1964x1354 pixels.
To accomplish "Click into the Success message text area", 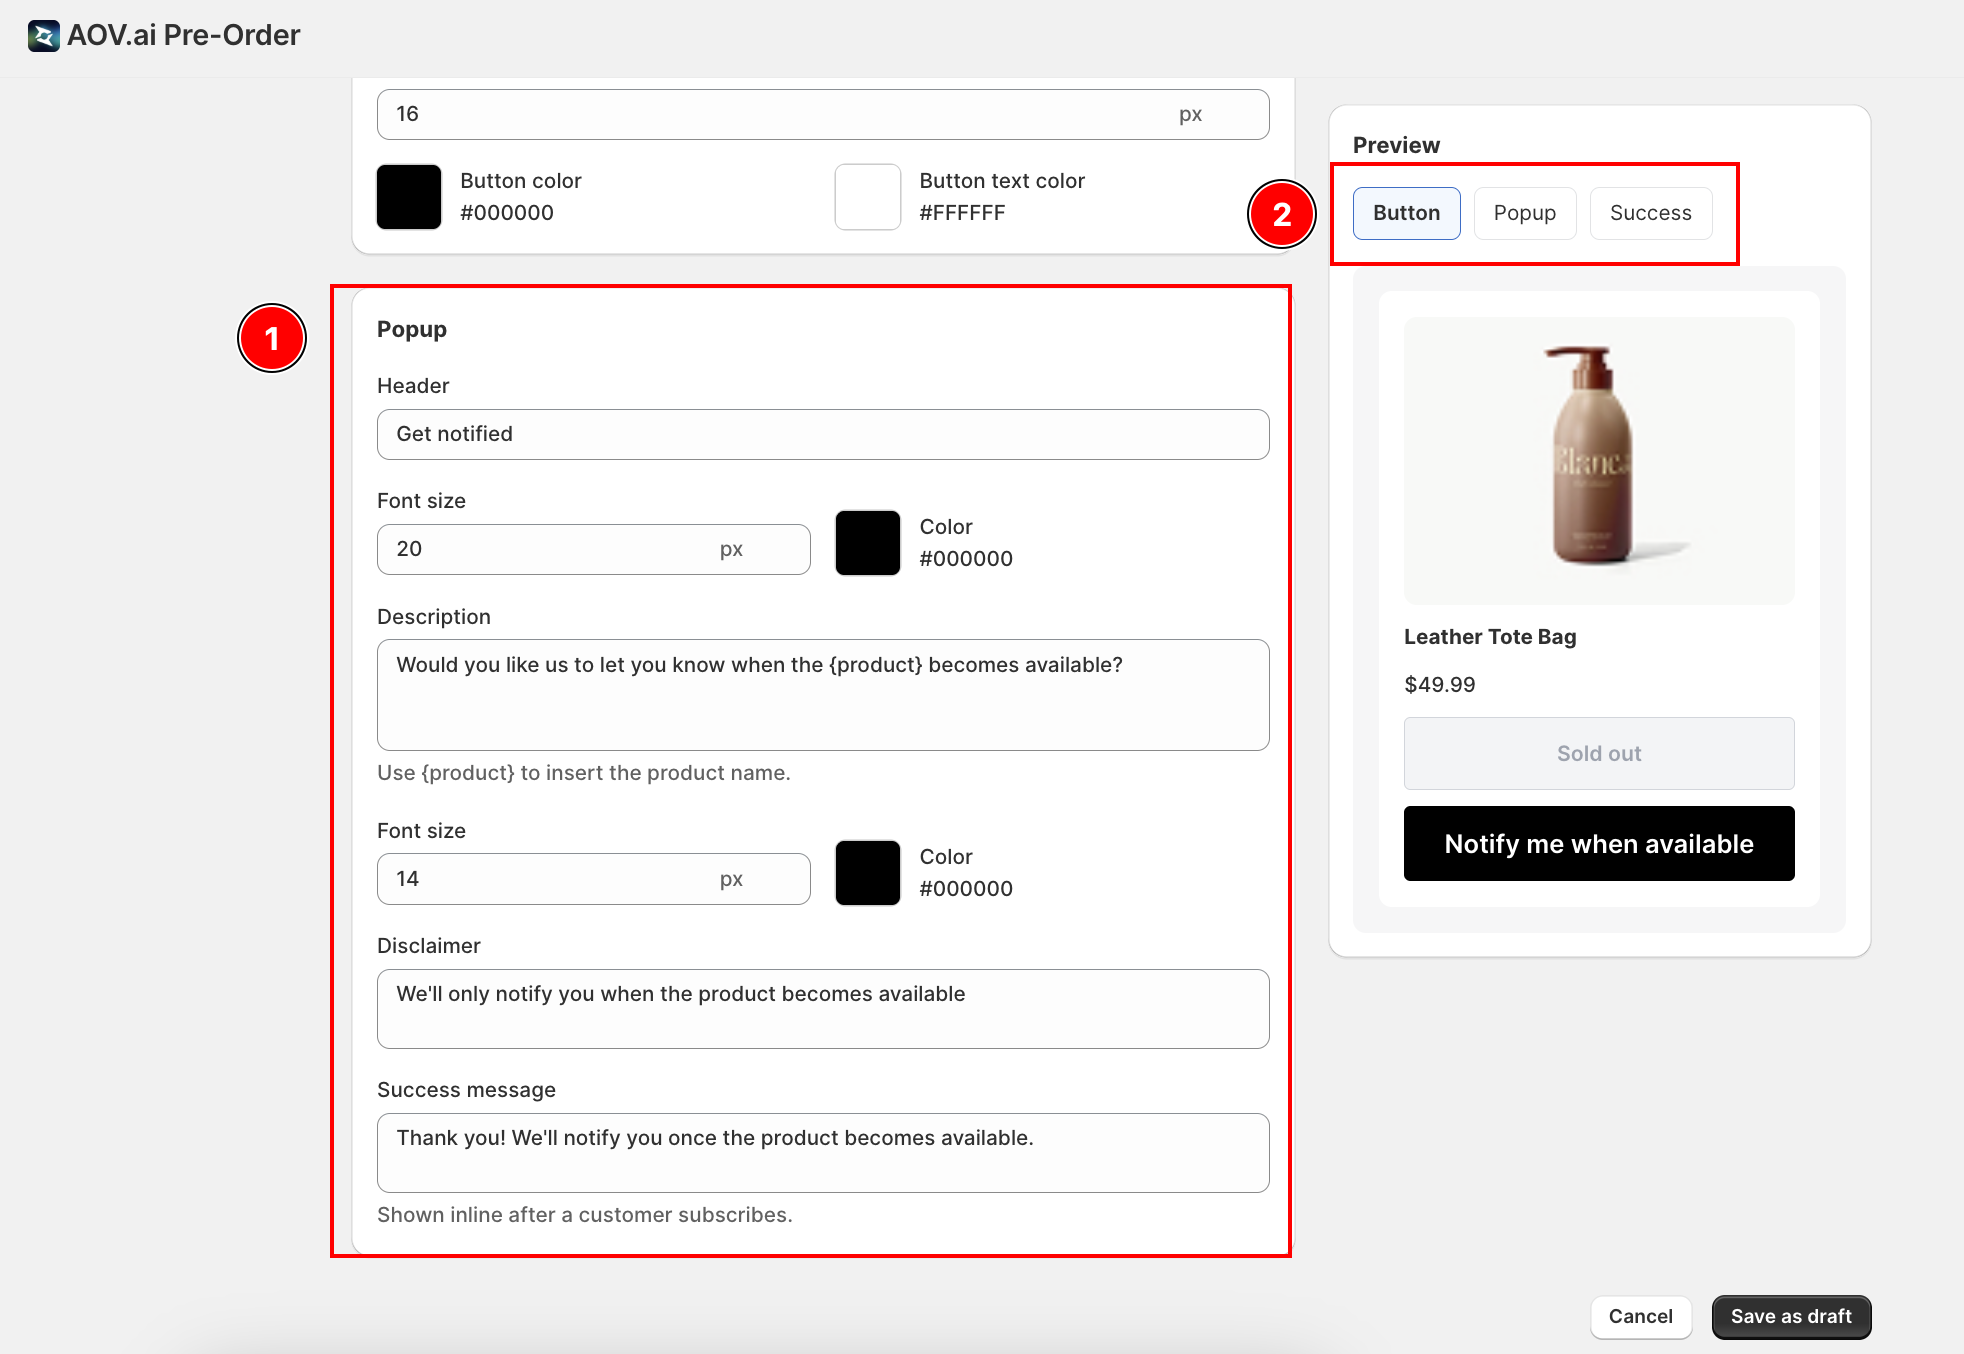I will click(823, 1153).
